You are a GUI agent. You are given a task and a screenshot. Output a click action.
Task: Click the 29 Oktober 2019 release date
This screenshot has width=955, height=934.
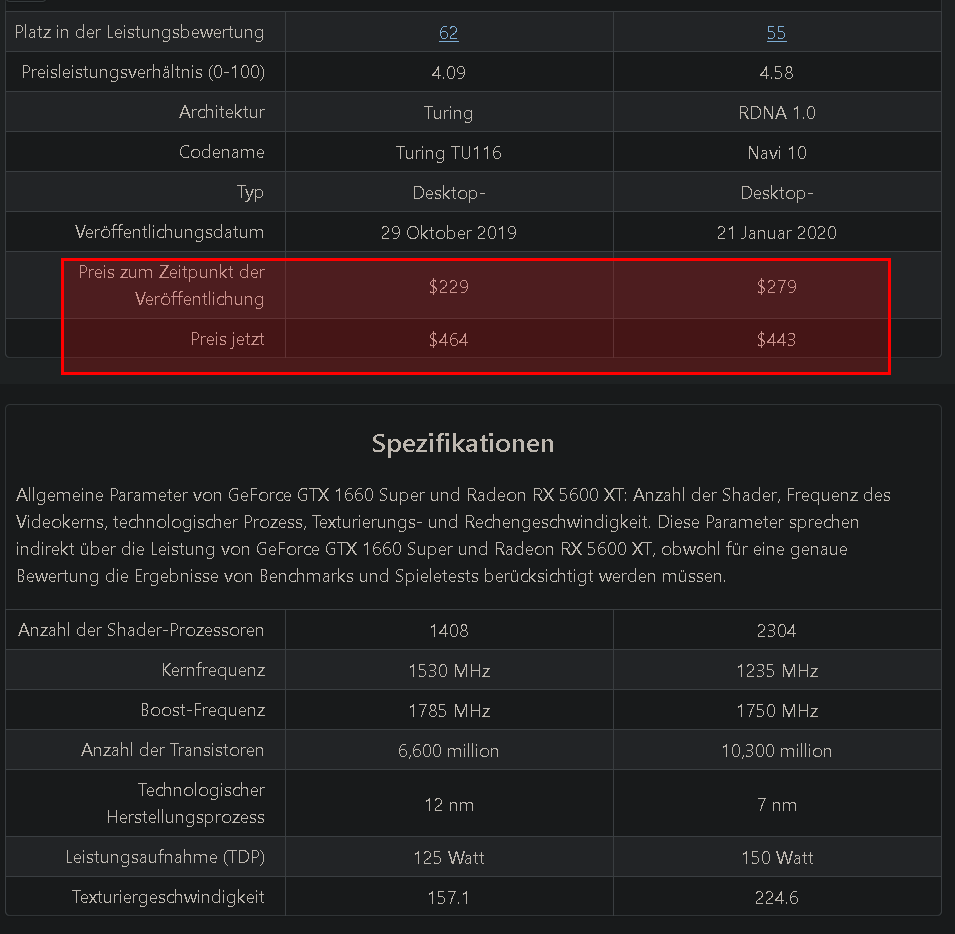pos(449,233)
